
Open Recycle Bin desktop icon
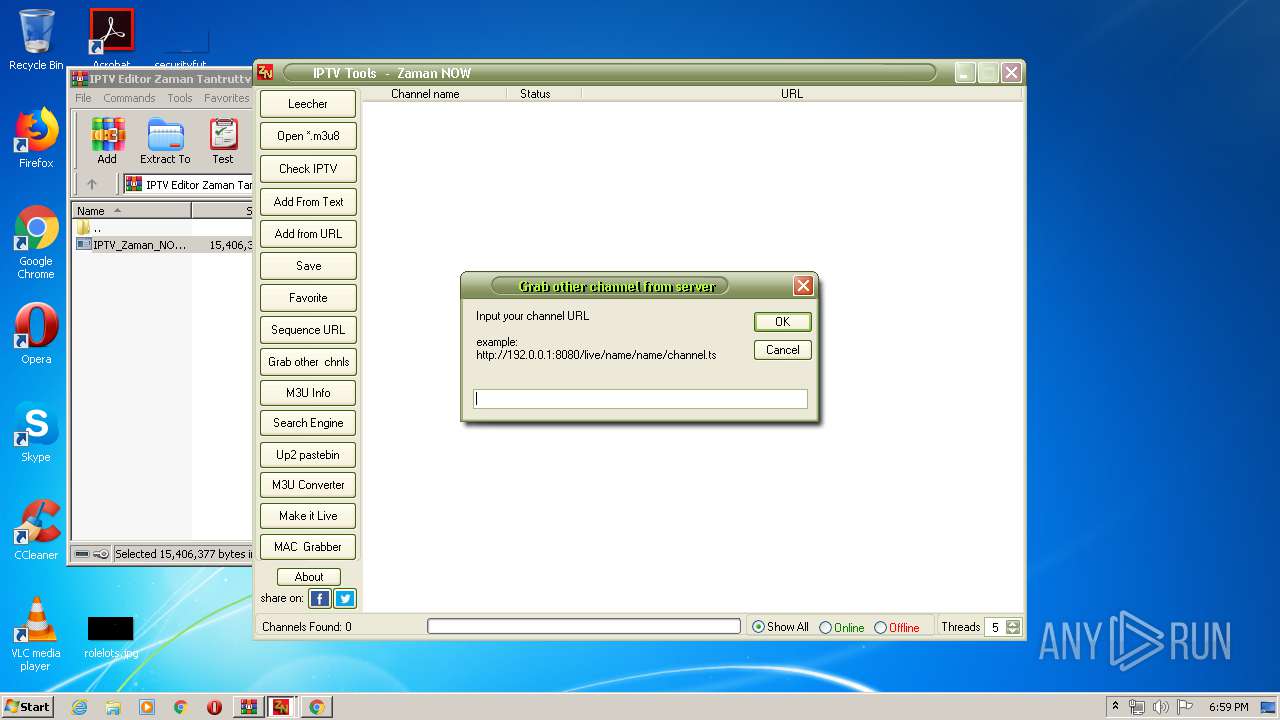tap(36, 40)
